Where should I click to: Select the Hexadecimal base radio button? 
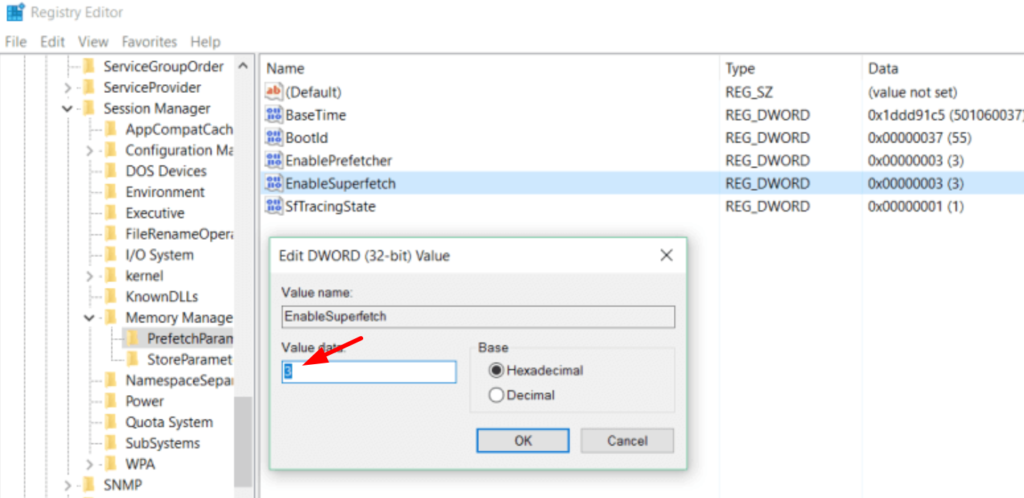click(495, 370)
